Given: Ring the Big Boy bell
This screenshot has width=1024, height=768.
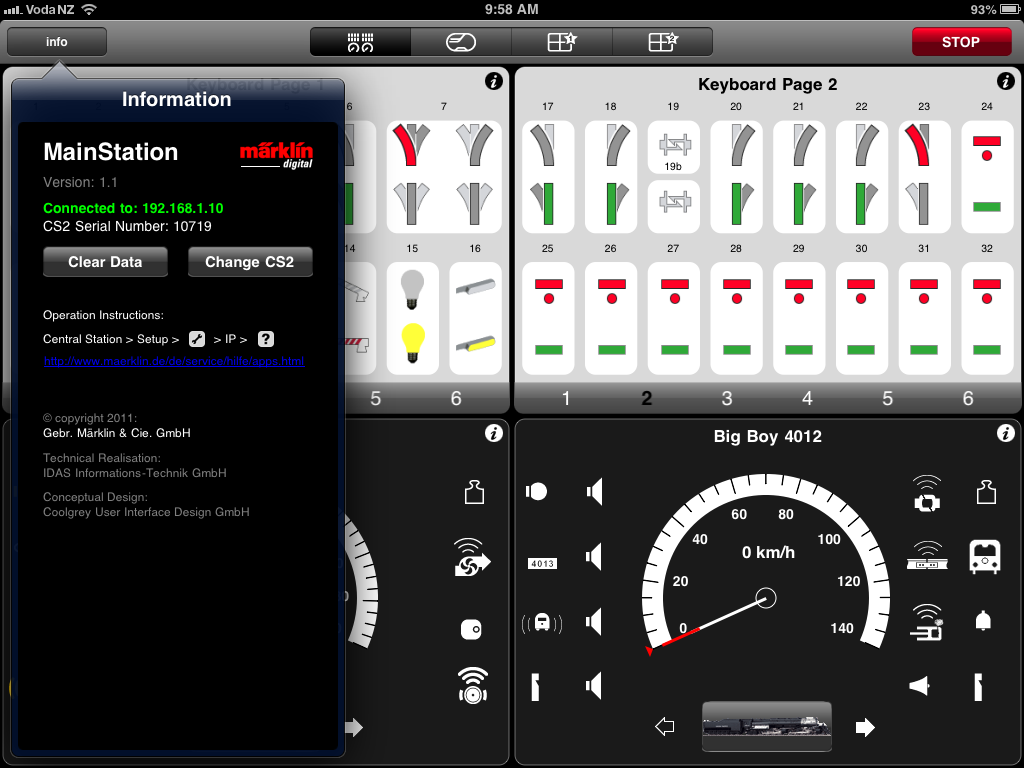Looking at the screenshot, I should pos(983,620).
